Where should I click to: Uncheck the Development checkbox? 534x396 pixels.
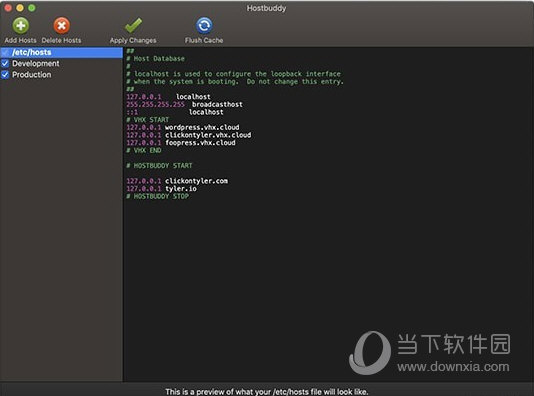[5, 63]
